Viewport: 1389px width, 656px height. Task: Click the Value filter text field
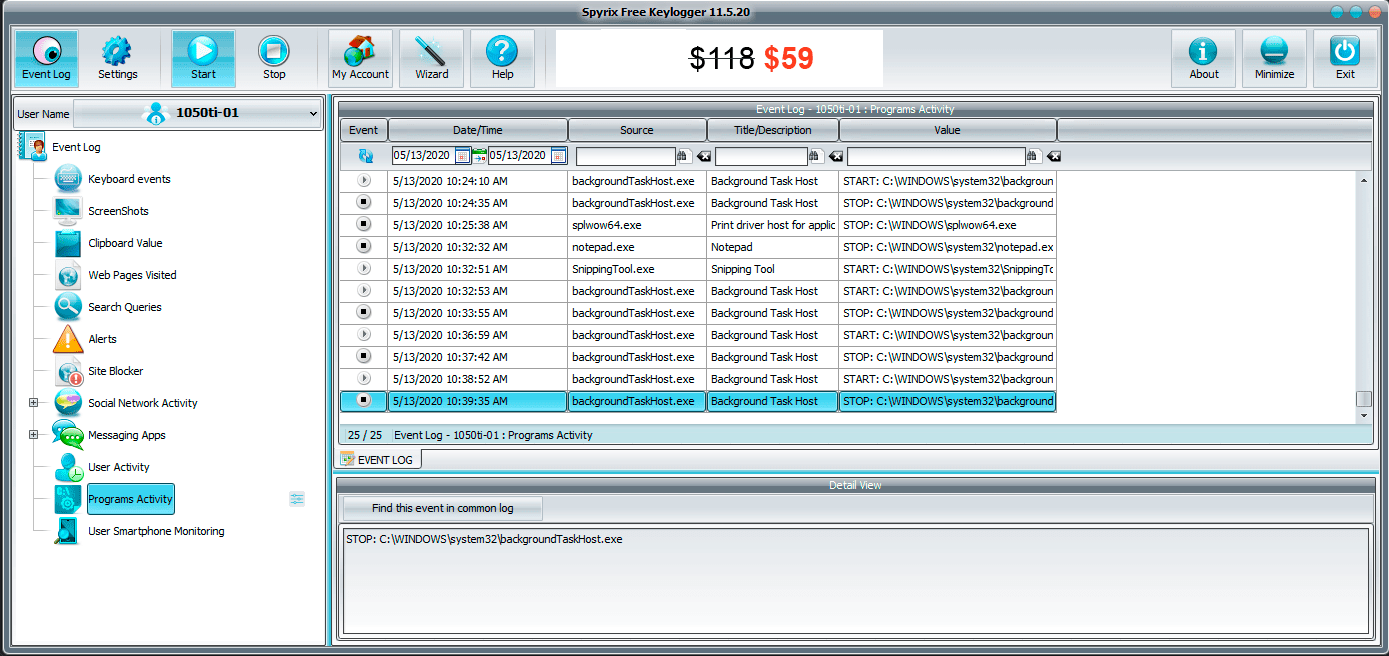(x=936, y=156)
